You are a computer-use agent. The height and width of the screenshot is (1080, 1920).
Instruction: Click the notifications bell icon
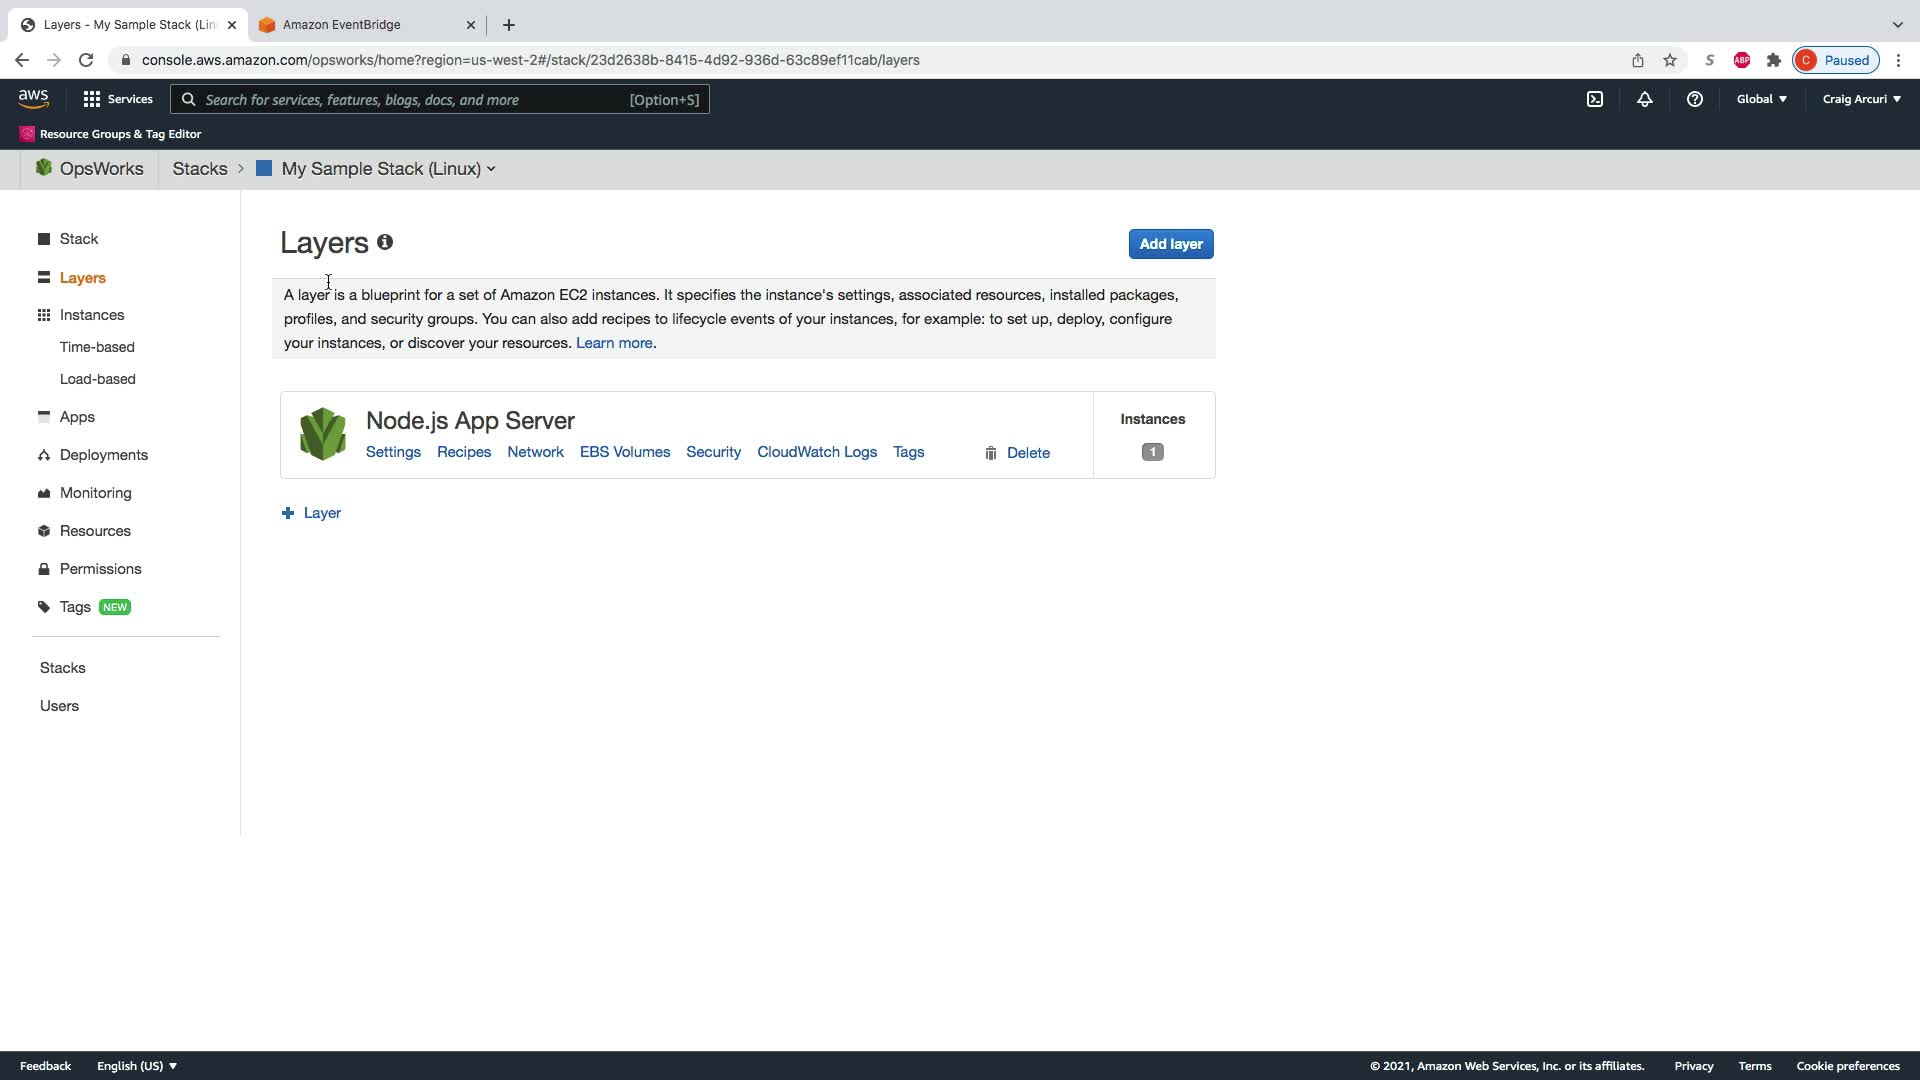tap(1644, 99)
